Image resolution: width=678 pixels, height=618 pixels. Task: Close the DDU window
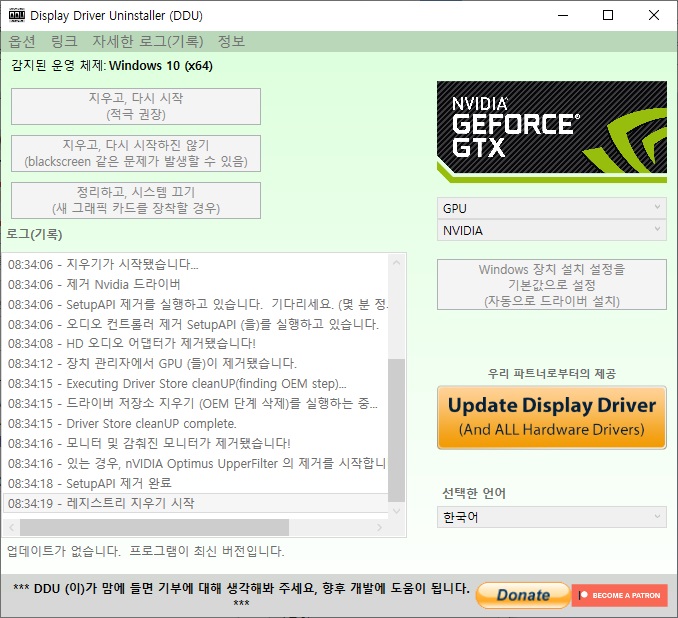(653, 15)
